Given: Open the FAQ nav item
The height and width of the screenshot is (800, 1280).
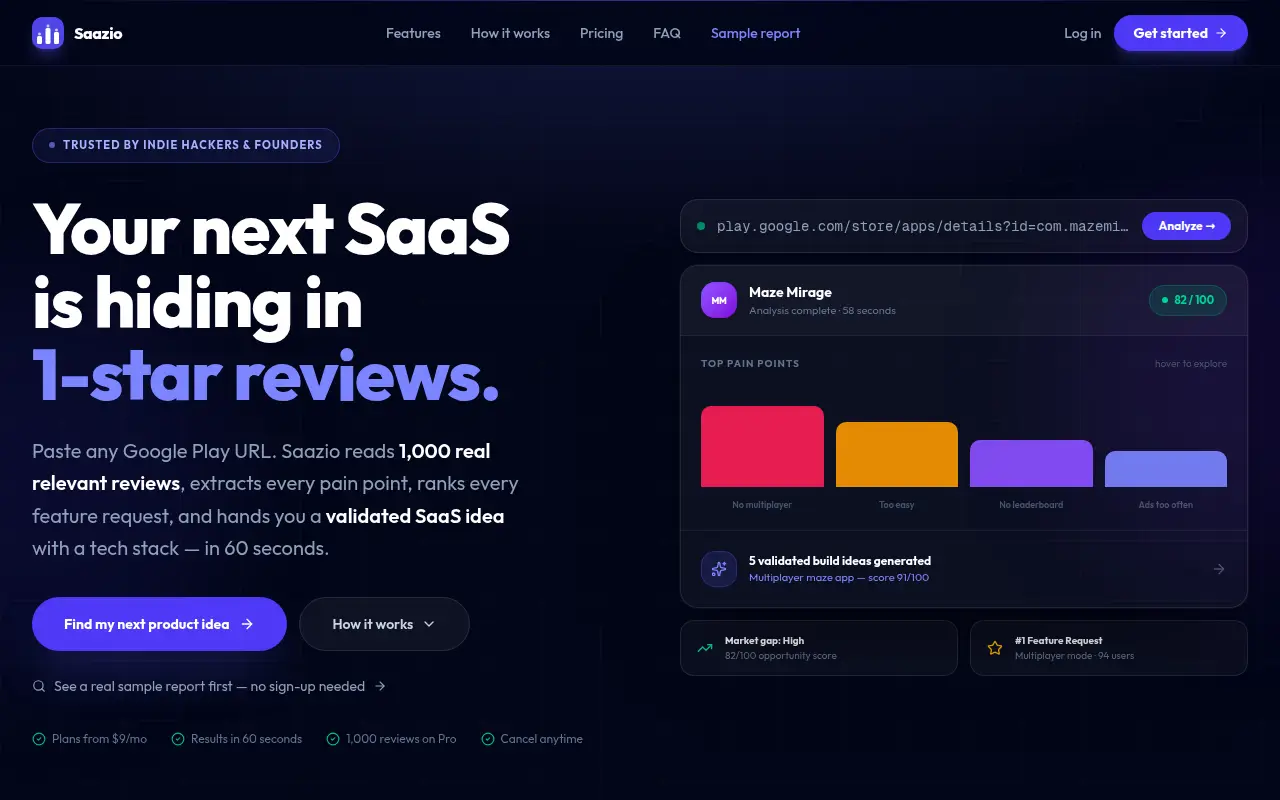Looking at the screenshot, I should point(667,33).
